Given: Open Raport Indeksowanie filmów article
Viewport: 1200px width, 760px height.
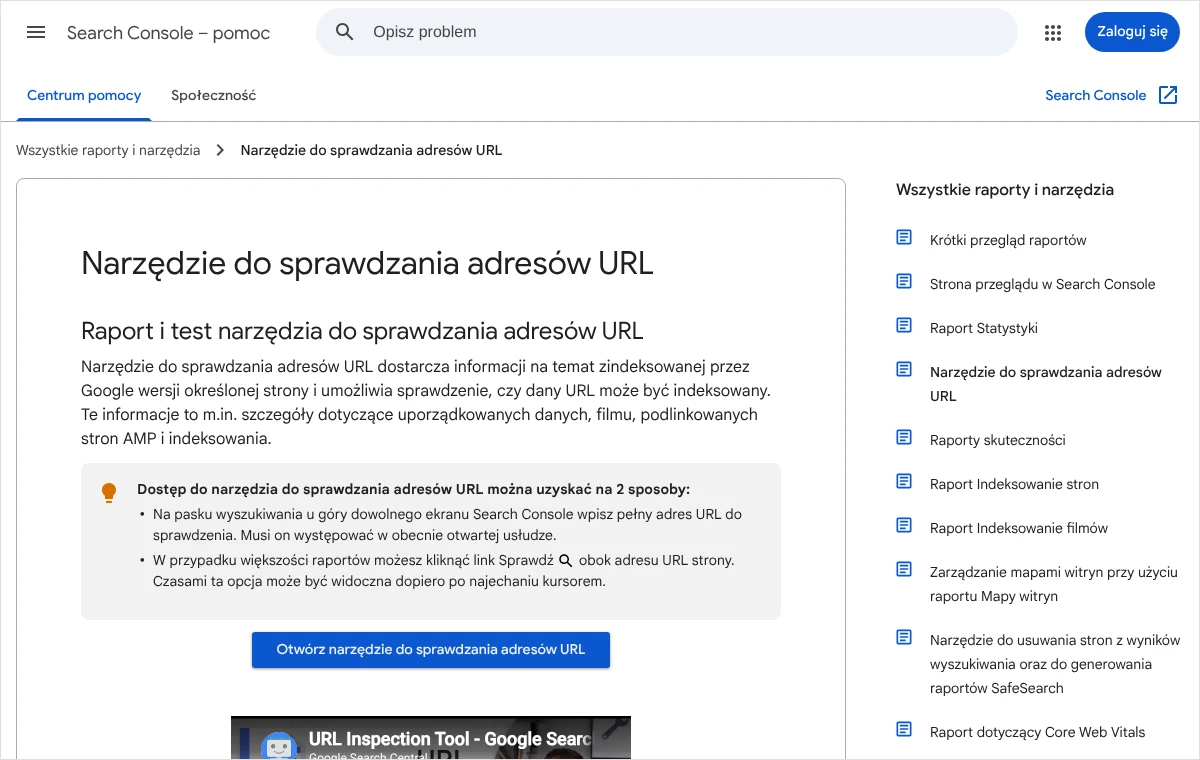Looking at the screenshot, I should [x=1019, y=528].
